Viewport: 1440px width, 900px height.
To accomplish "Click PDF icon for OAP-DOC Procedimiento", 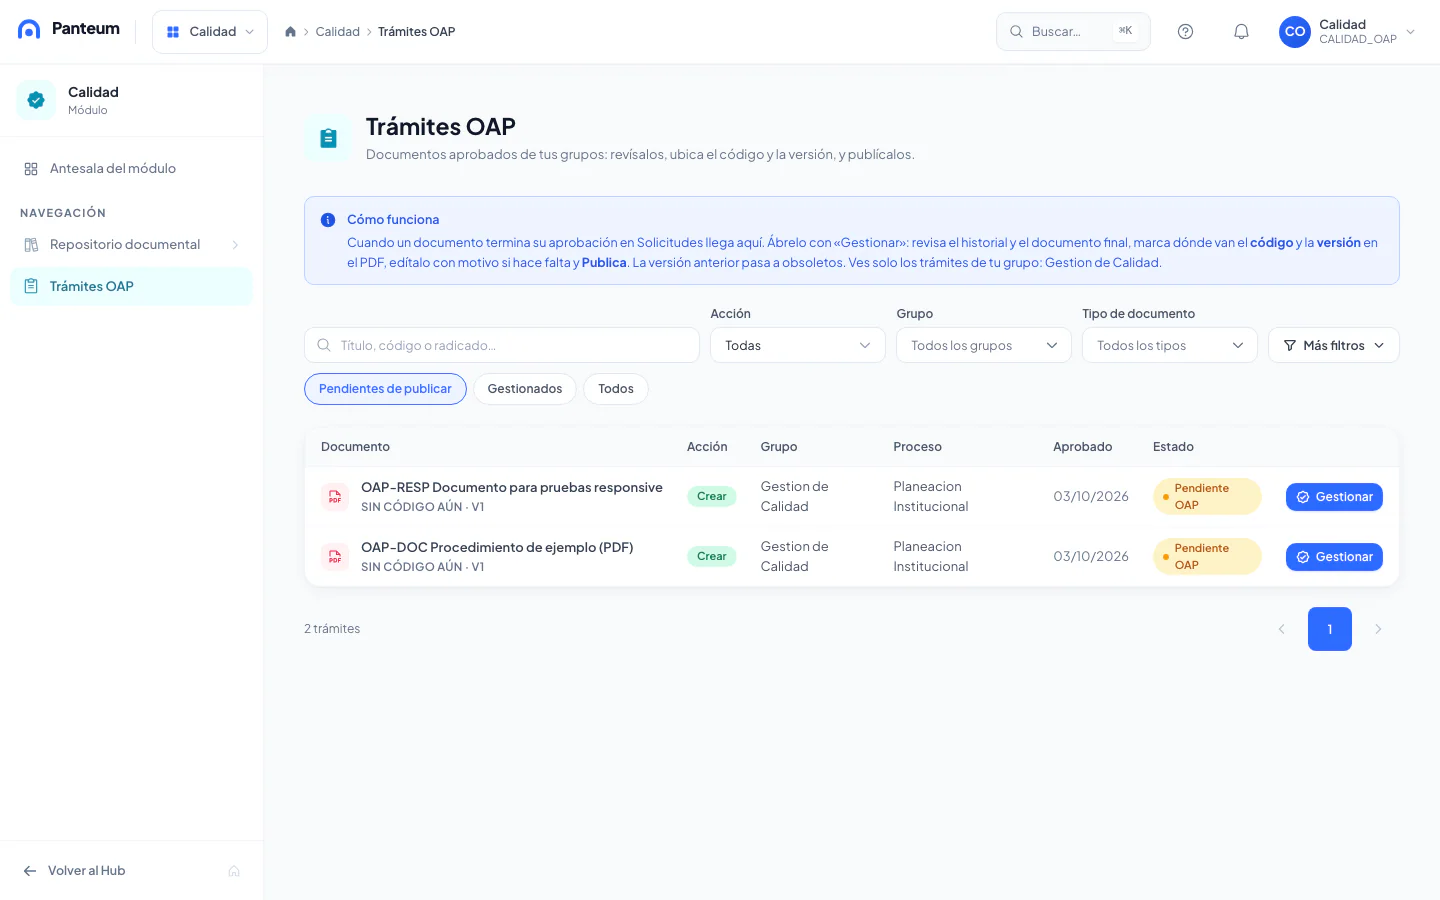I will (x=335, y=557).
